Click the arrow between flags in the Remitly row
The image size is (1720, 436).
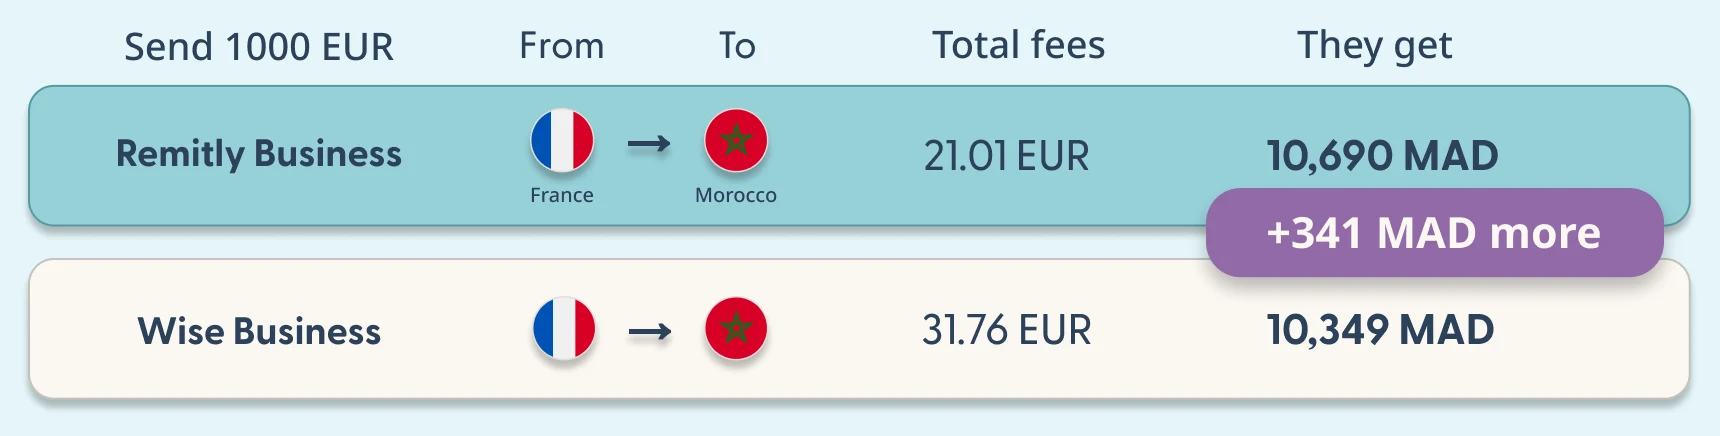pyautogui.click(x=649, y=145)
